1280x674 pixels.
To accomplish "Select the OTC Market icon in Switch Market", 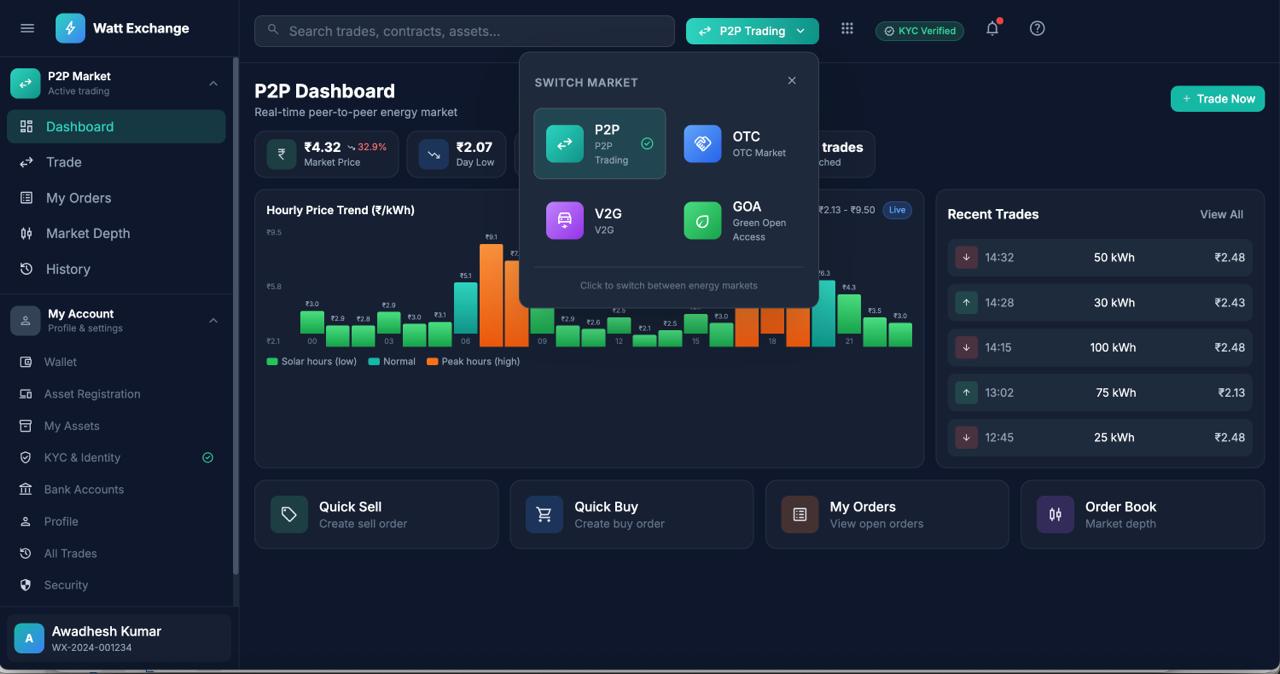I will [702, 144].
